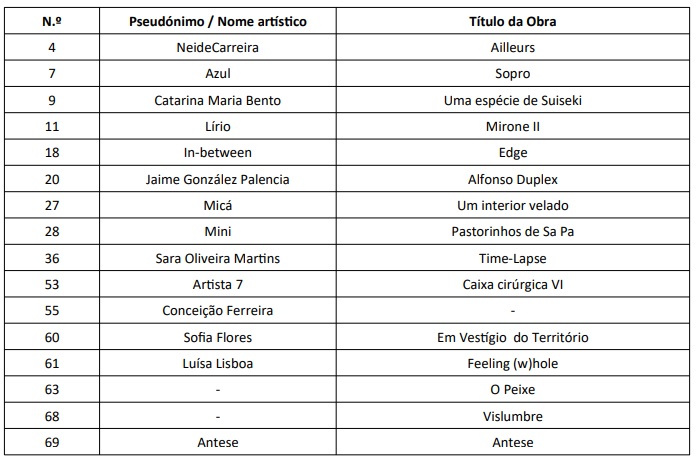Viewport: 696px width, 464px height.
Task: Select the 'Azul' artist name
Action: 217,74
